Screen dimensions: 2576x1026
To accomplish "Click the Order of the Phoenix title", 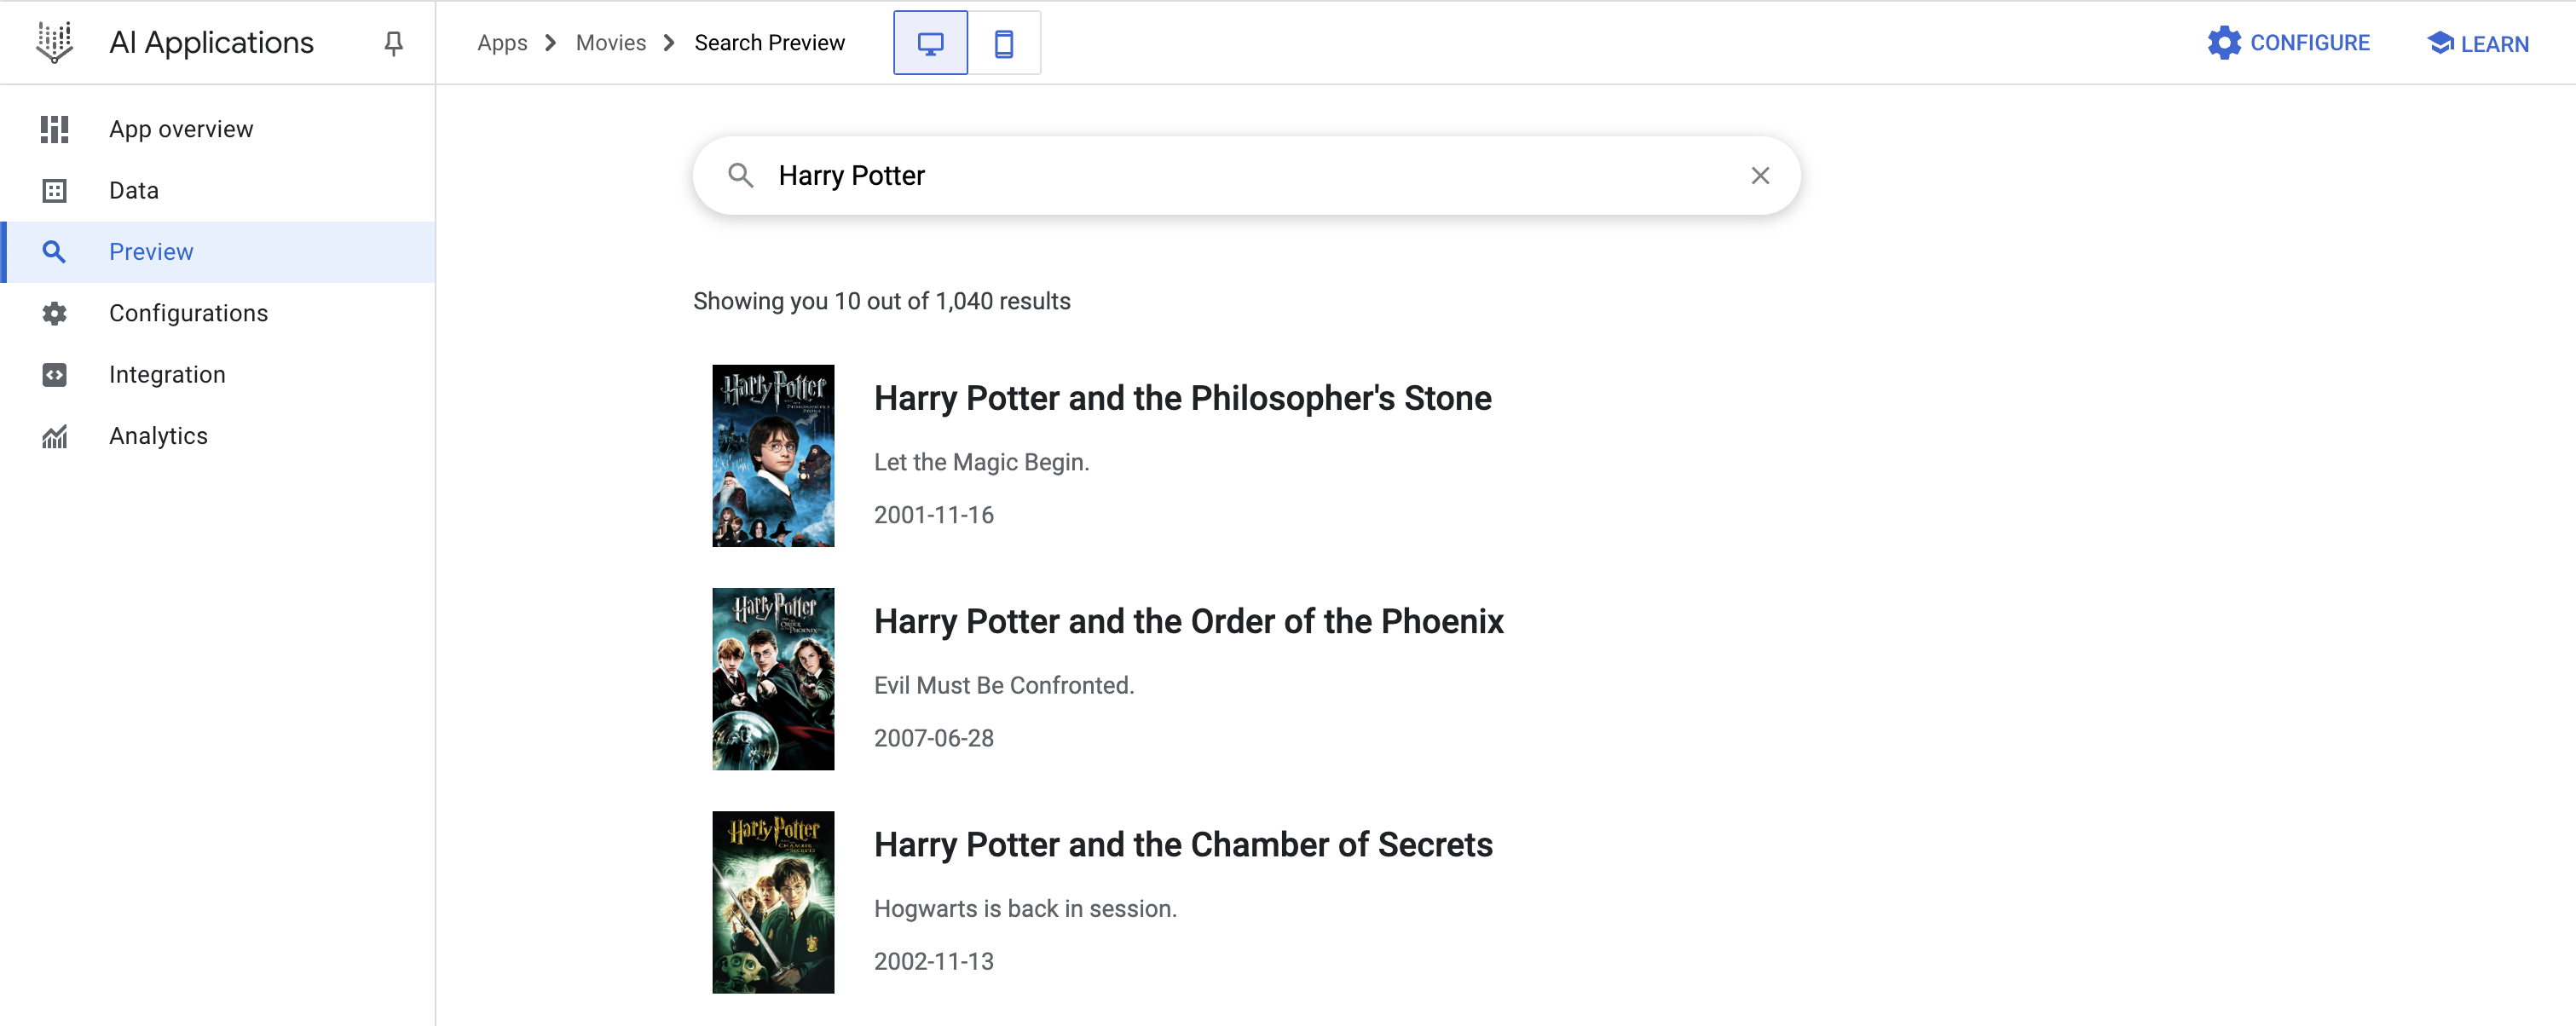I will 1188,621.
